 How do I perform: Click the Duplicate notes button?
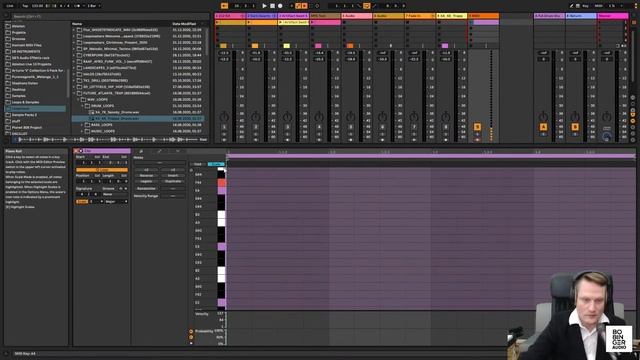[173, 181]
